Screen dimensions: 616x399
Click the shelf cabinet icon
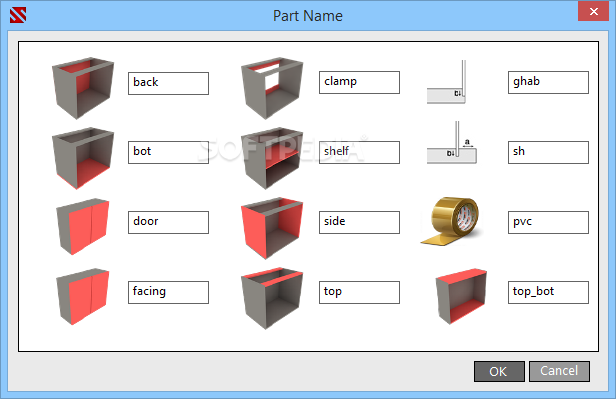pyautogui.click(x=272, y=158)
